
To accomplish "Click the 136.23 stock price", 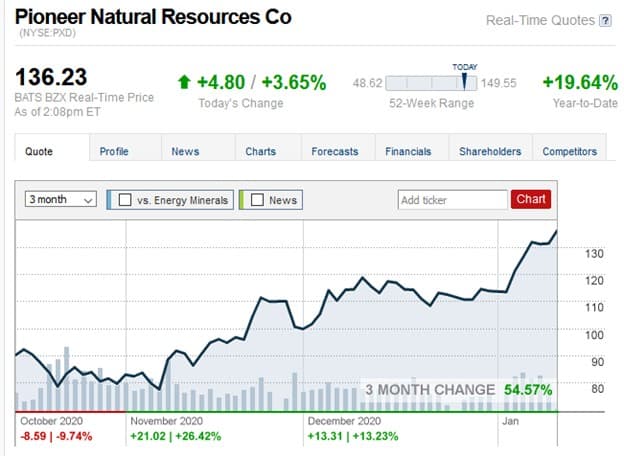I will coord(51,77).
